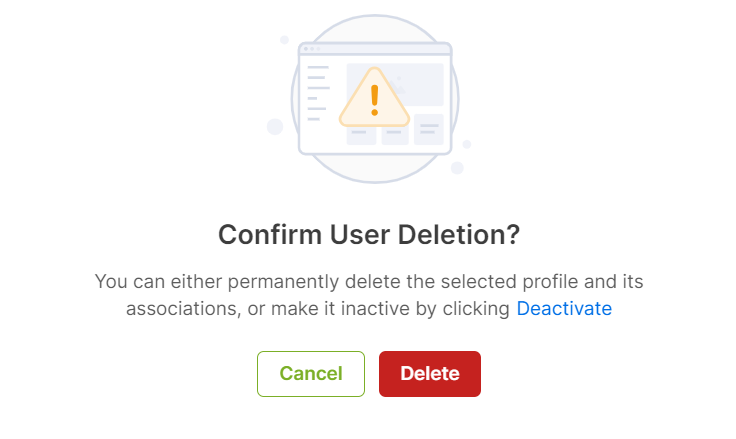Click the browser window illustration title bar
The width and height of the screenshot is (736, 439).
point(375,49)
